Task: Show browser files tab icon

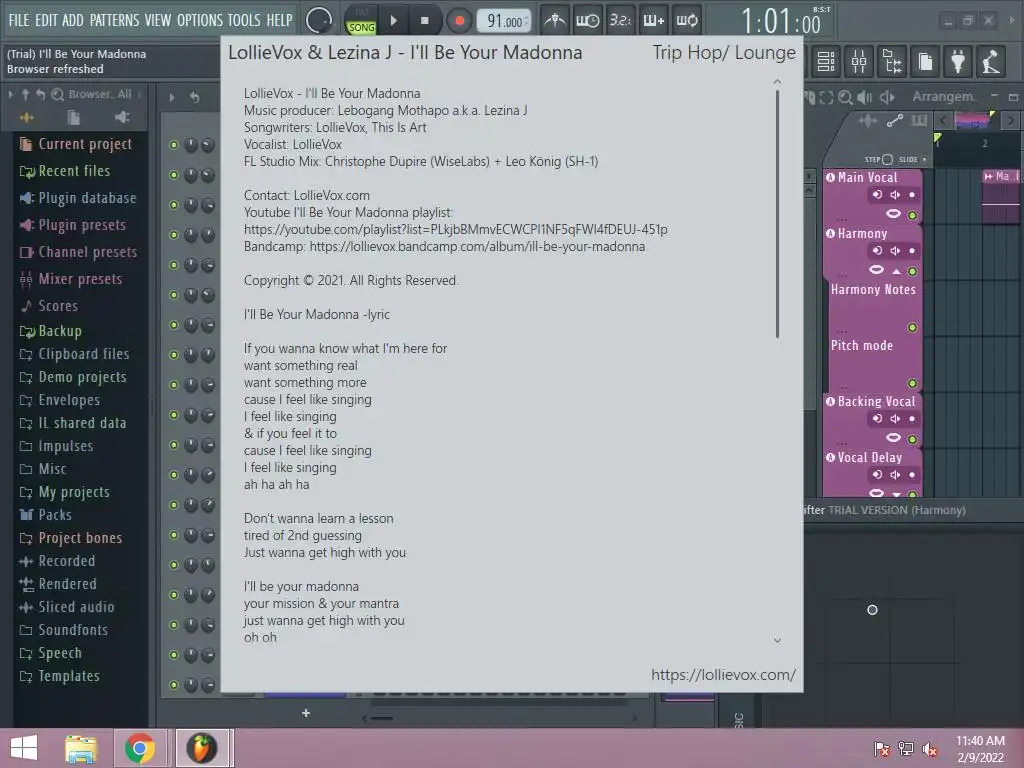Action: [73, 118]
